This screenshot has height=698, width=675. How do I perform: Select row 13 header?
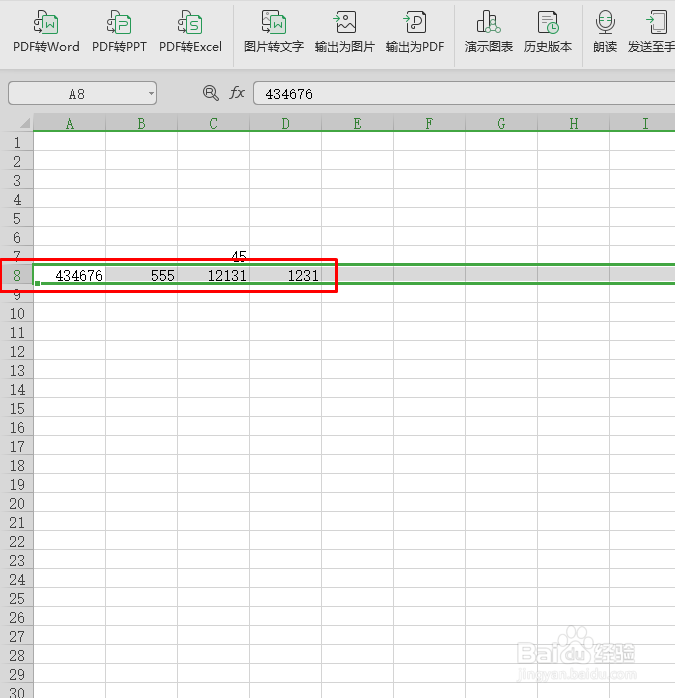click(17, 370)
